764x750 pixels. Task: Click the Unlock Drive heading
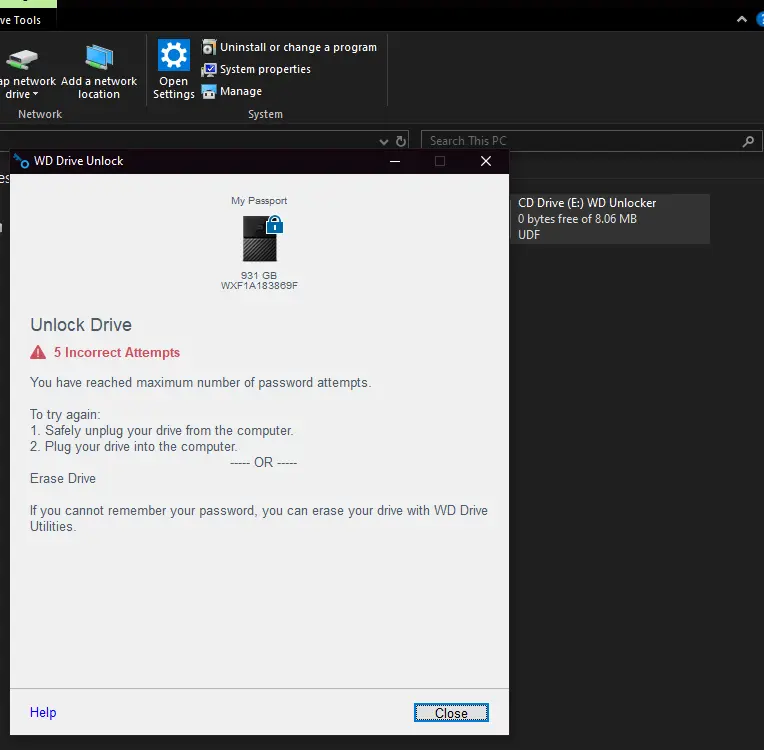tap(81, 325)
